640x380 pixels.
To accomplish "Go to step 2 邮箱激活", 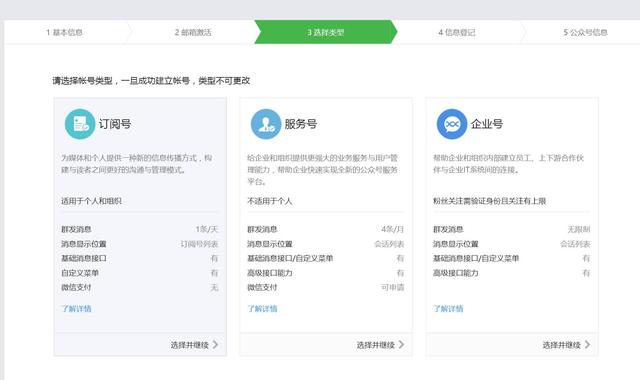I will pos(193,32).
